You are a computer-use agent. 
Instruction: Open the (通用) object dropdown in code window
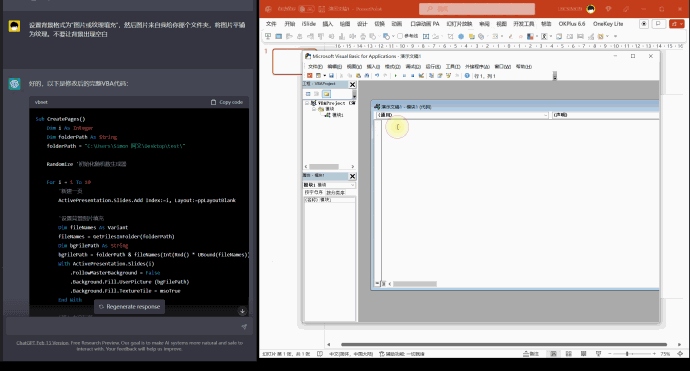462,115
